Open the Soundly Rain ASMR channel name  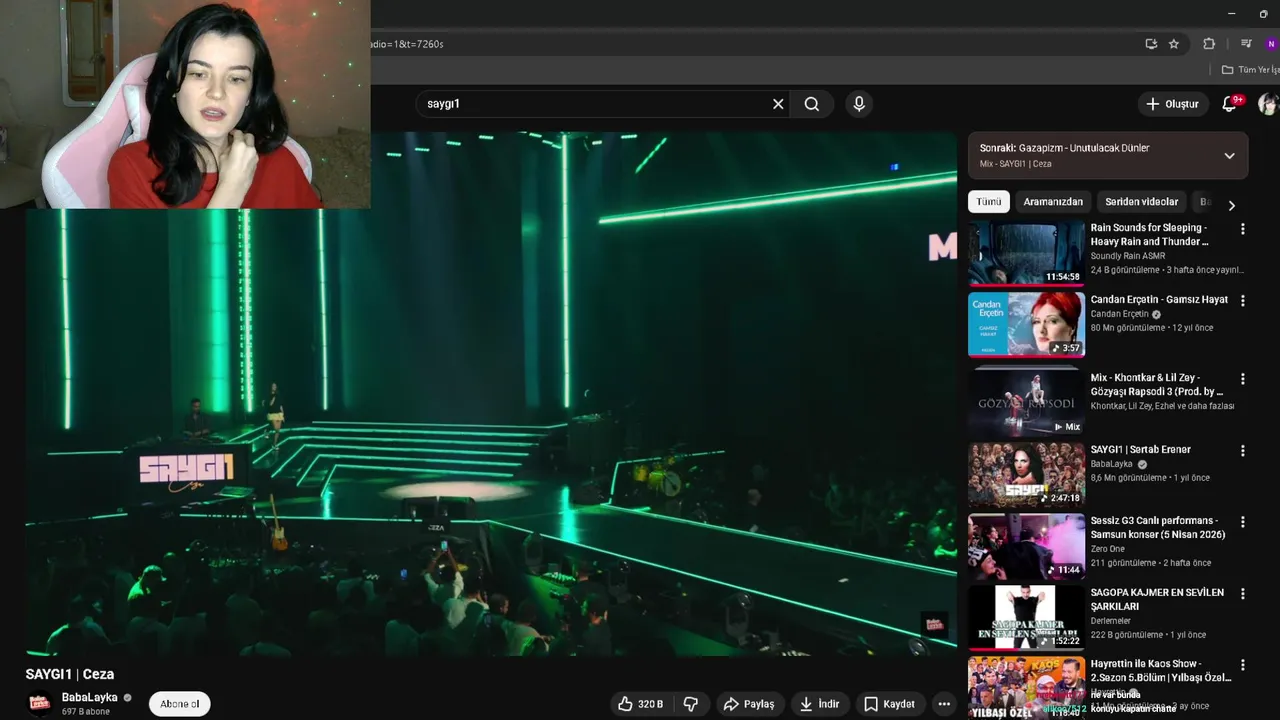[x=1128, y=256]
